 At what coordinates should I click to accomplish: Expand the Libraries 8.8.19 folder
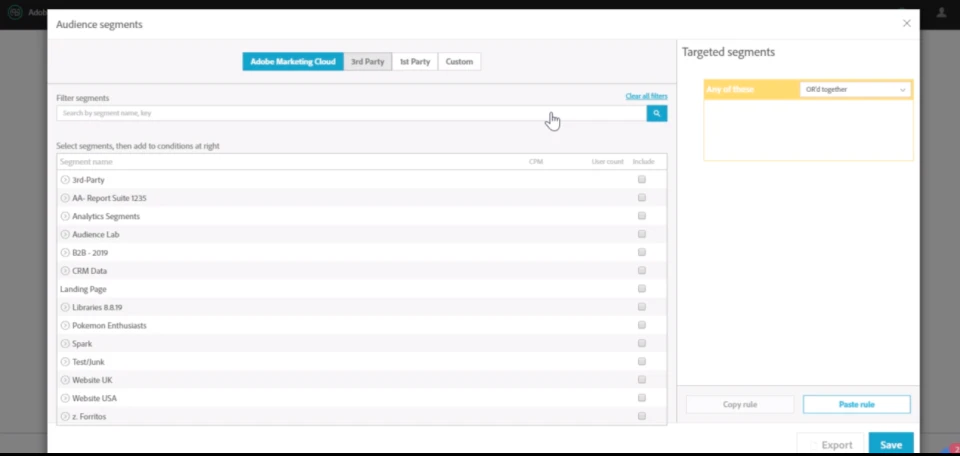tap(65, 307)
